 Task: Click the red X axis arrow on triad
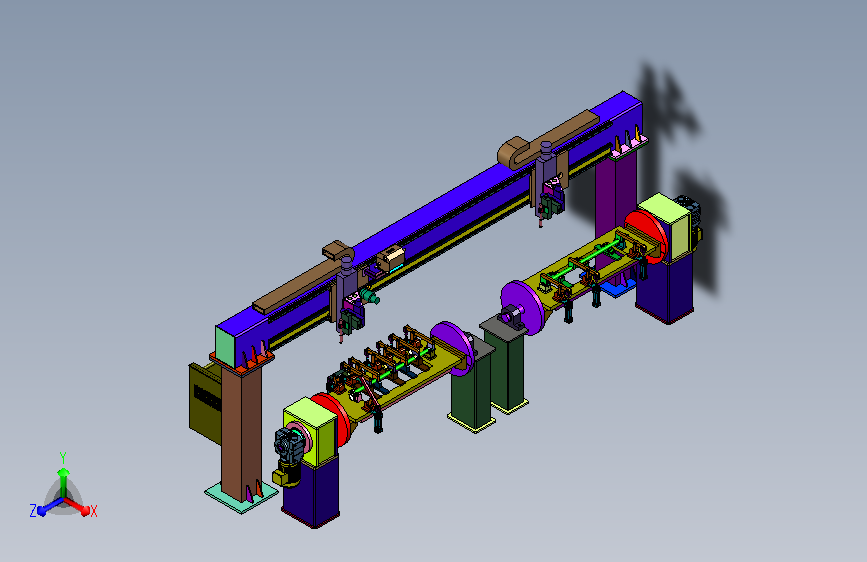(77, 506)
